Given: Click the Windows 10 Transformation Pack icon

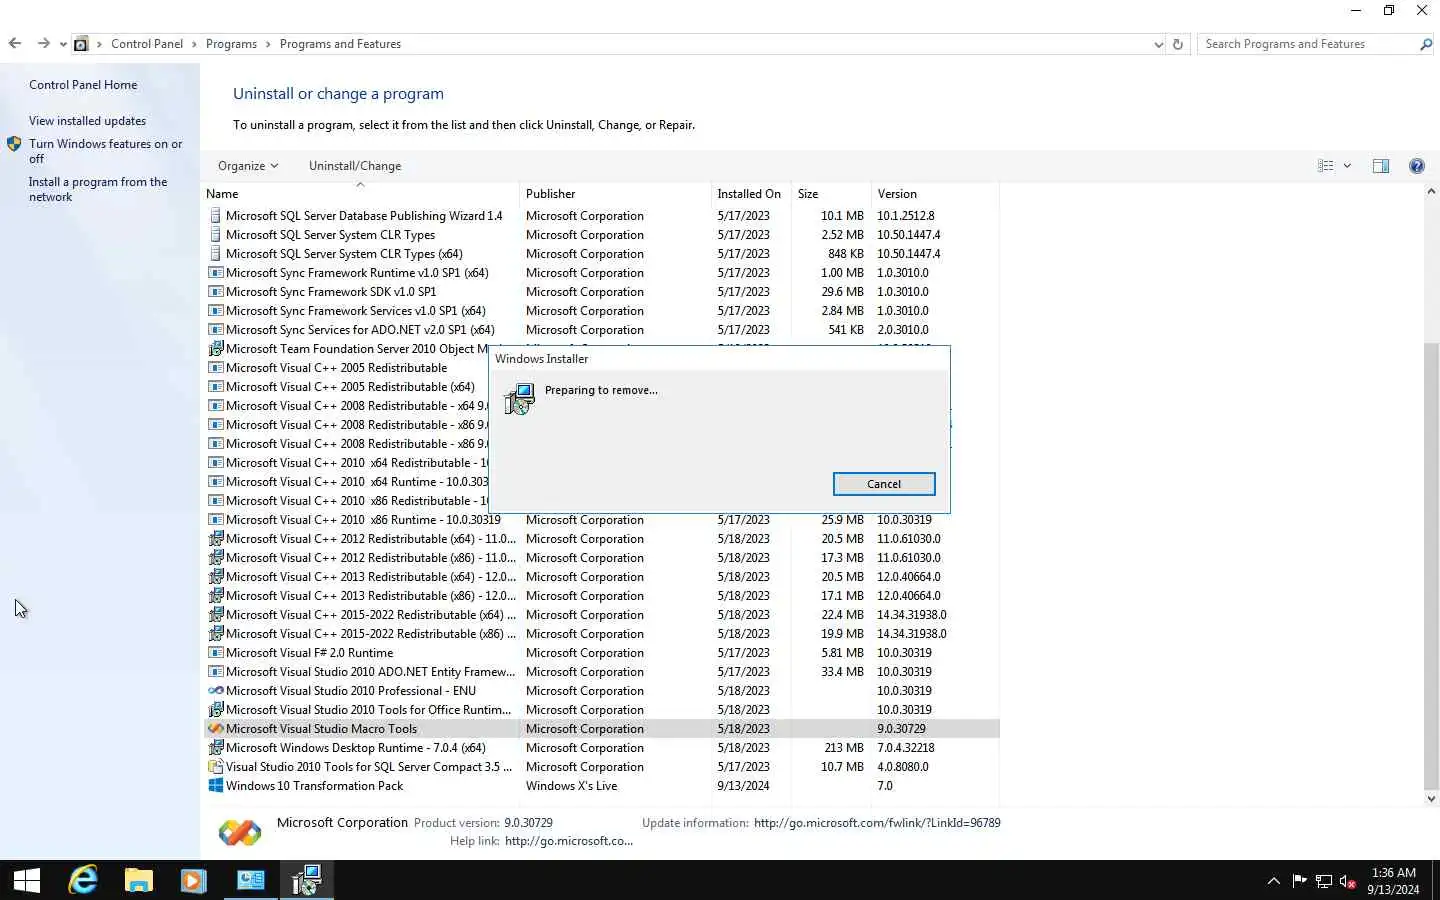Looking at the screenshot, I should (x=215, y=786).
